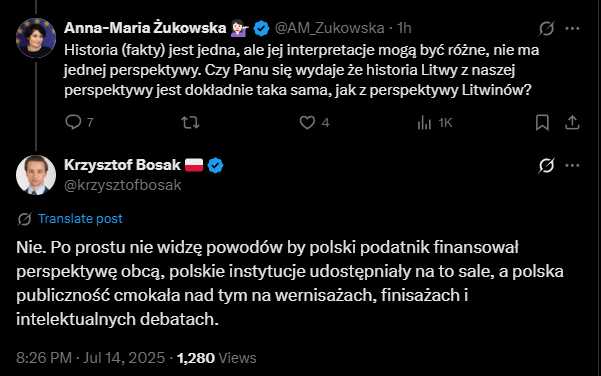The image size is (601, 376).
Task: Click Translate post link
Action: 80,218
